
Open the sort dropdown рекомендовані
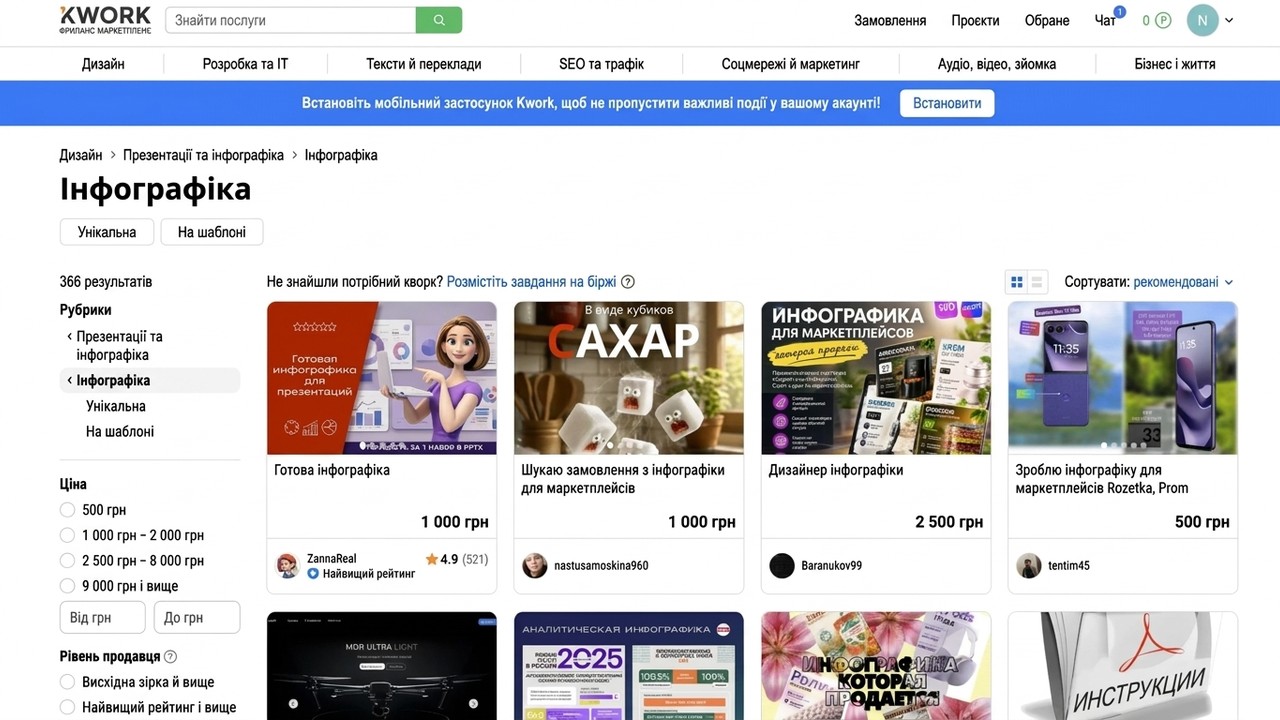click(1183, 282)
